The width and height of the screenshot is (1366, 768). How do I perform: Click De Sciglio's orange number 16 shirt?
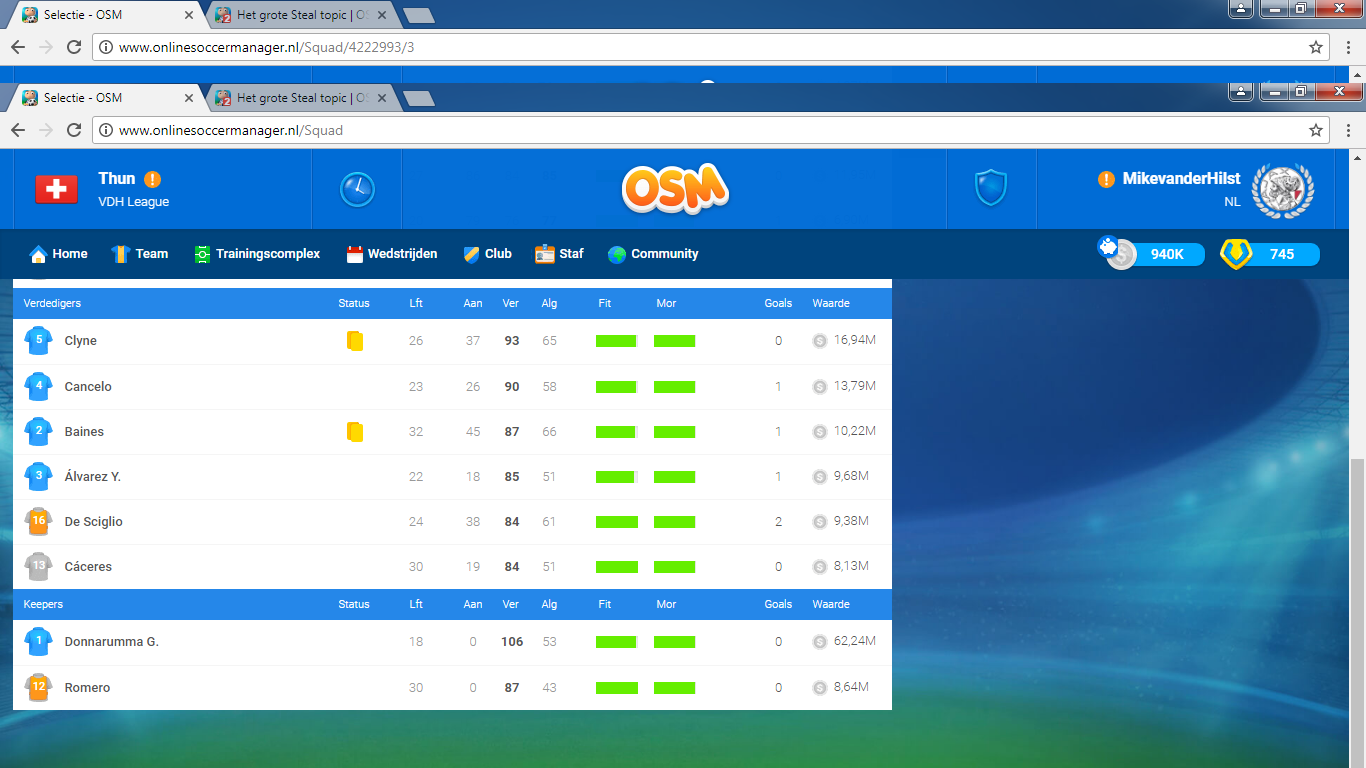click(38, 521)
